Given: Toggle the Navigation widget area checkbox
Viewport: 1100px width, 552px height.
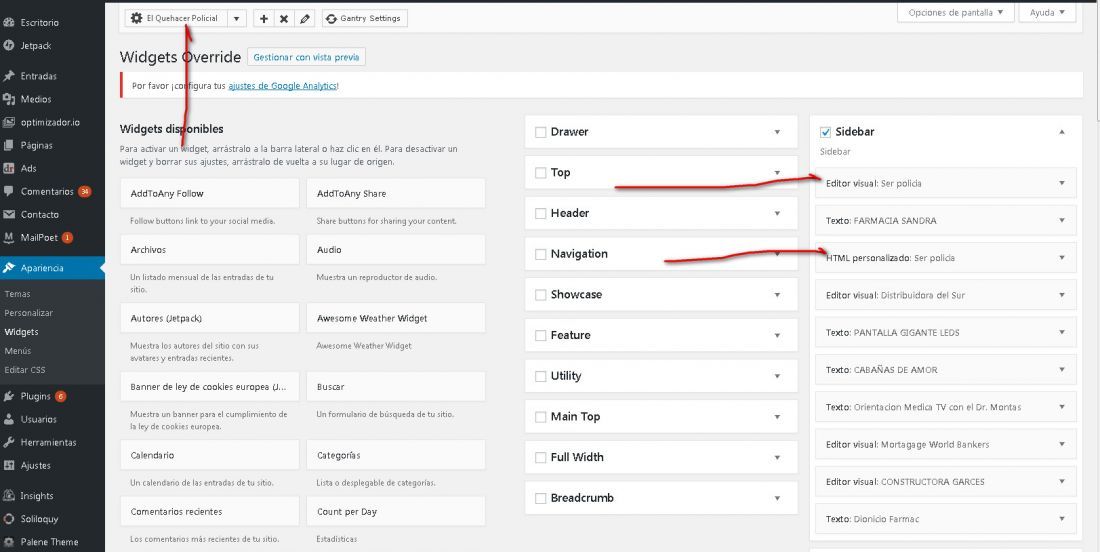Looking at the screenshot, I should coord(540,255).
